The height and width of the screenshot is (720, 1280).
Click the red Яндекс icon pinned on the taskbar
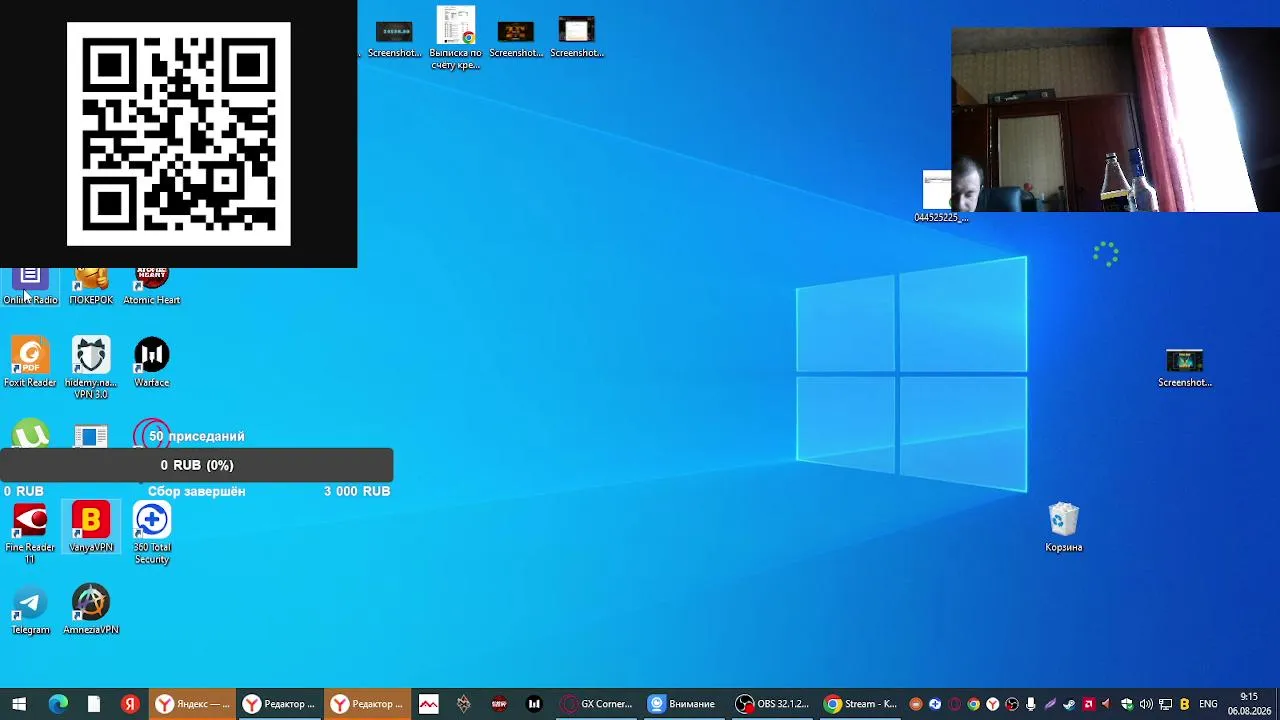pos(130,704)
